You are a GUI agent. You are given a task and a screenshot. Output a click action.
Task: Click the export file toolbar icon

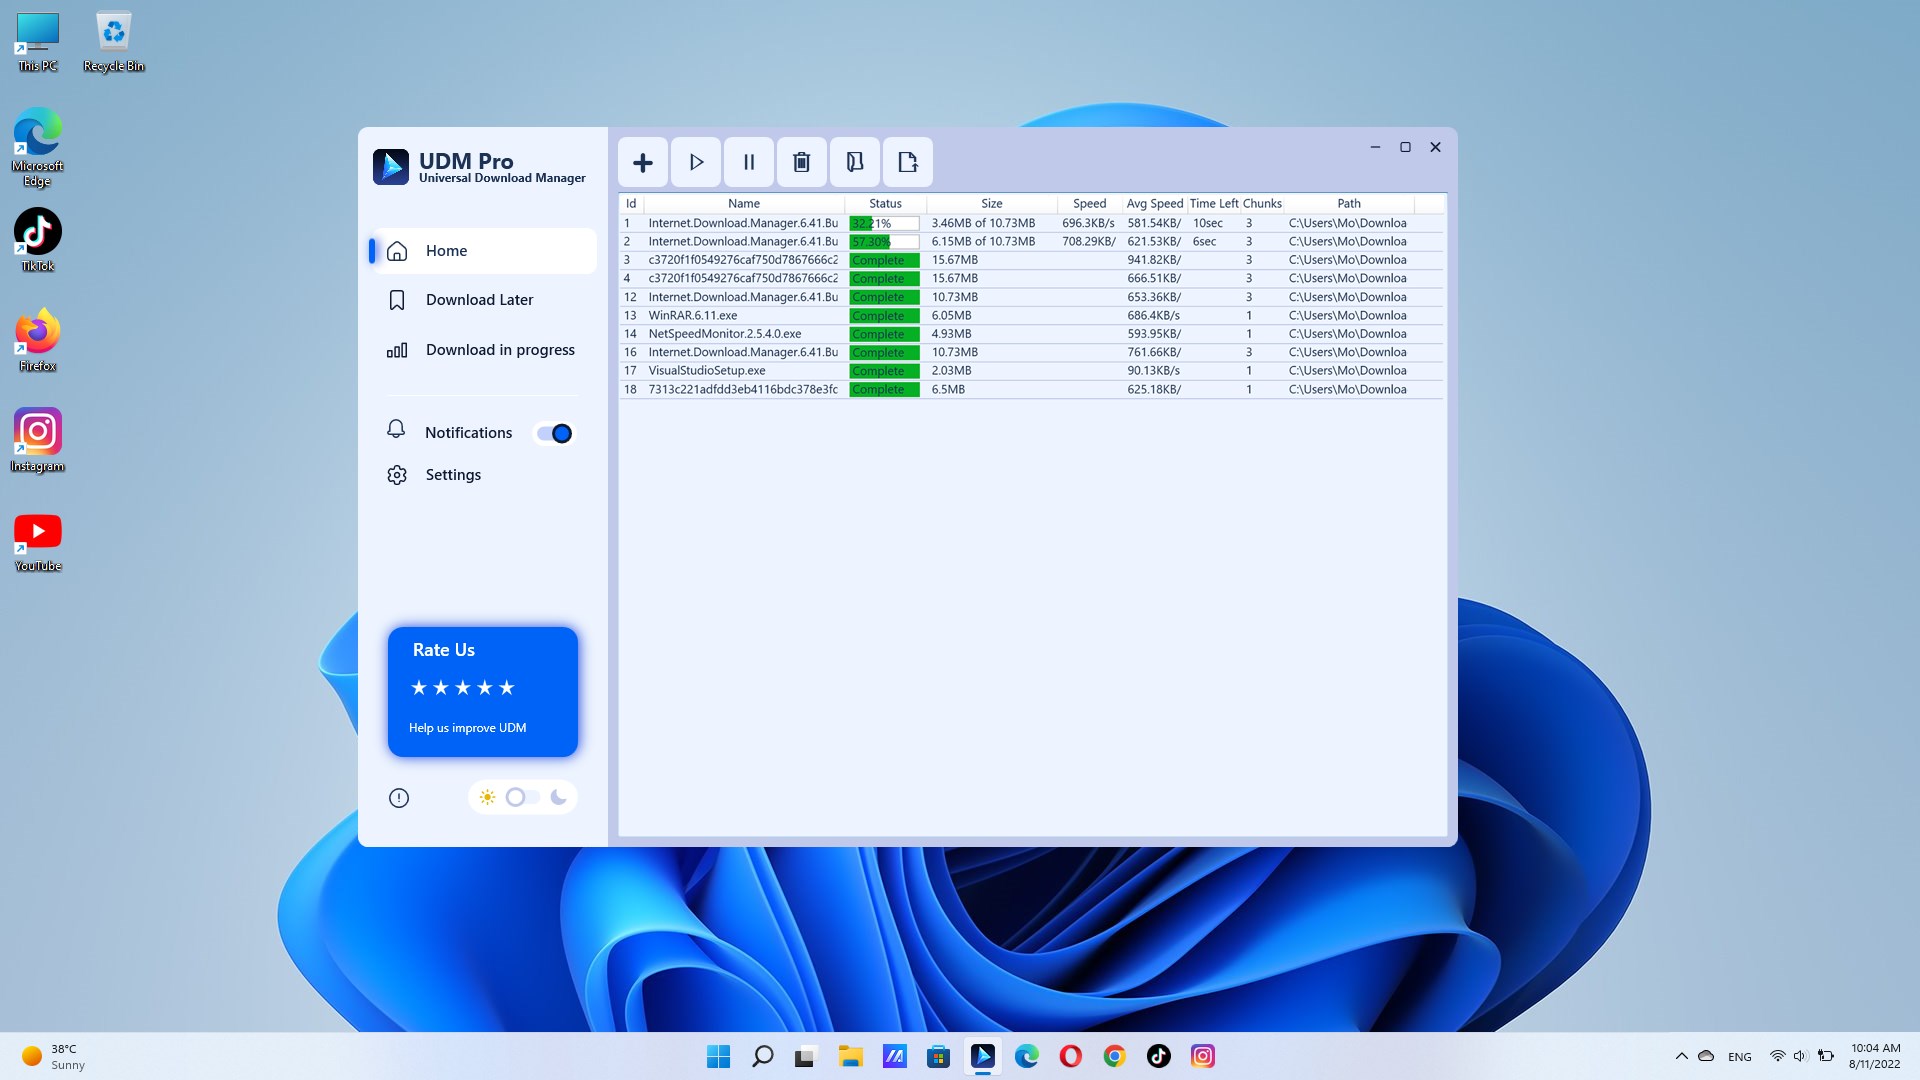coord(908,162)
